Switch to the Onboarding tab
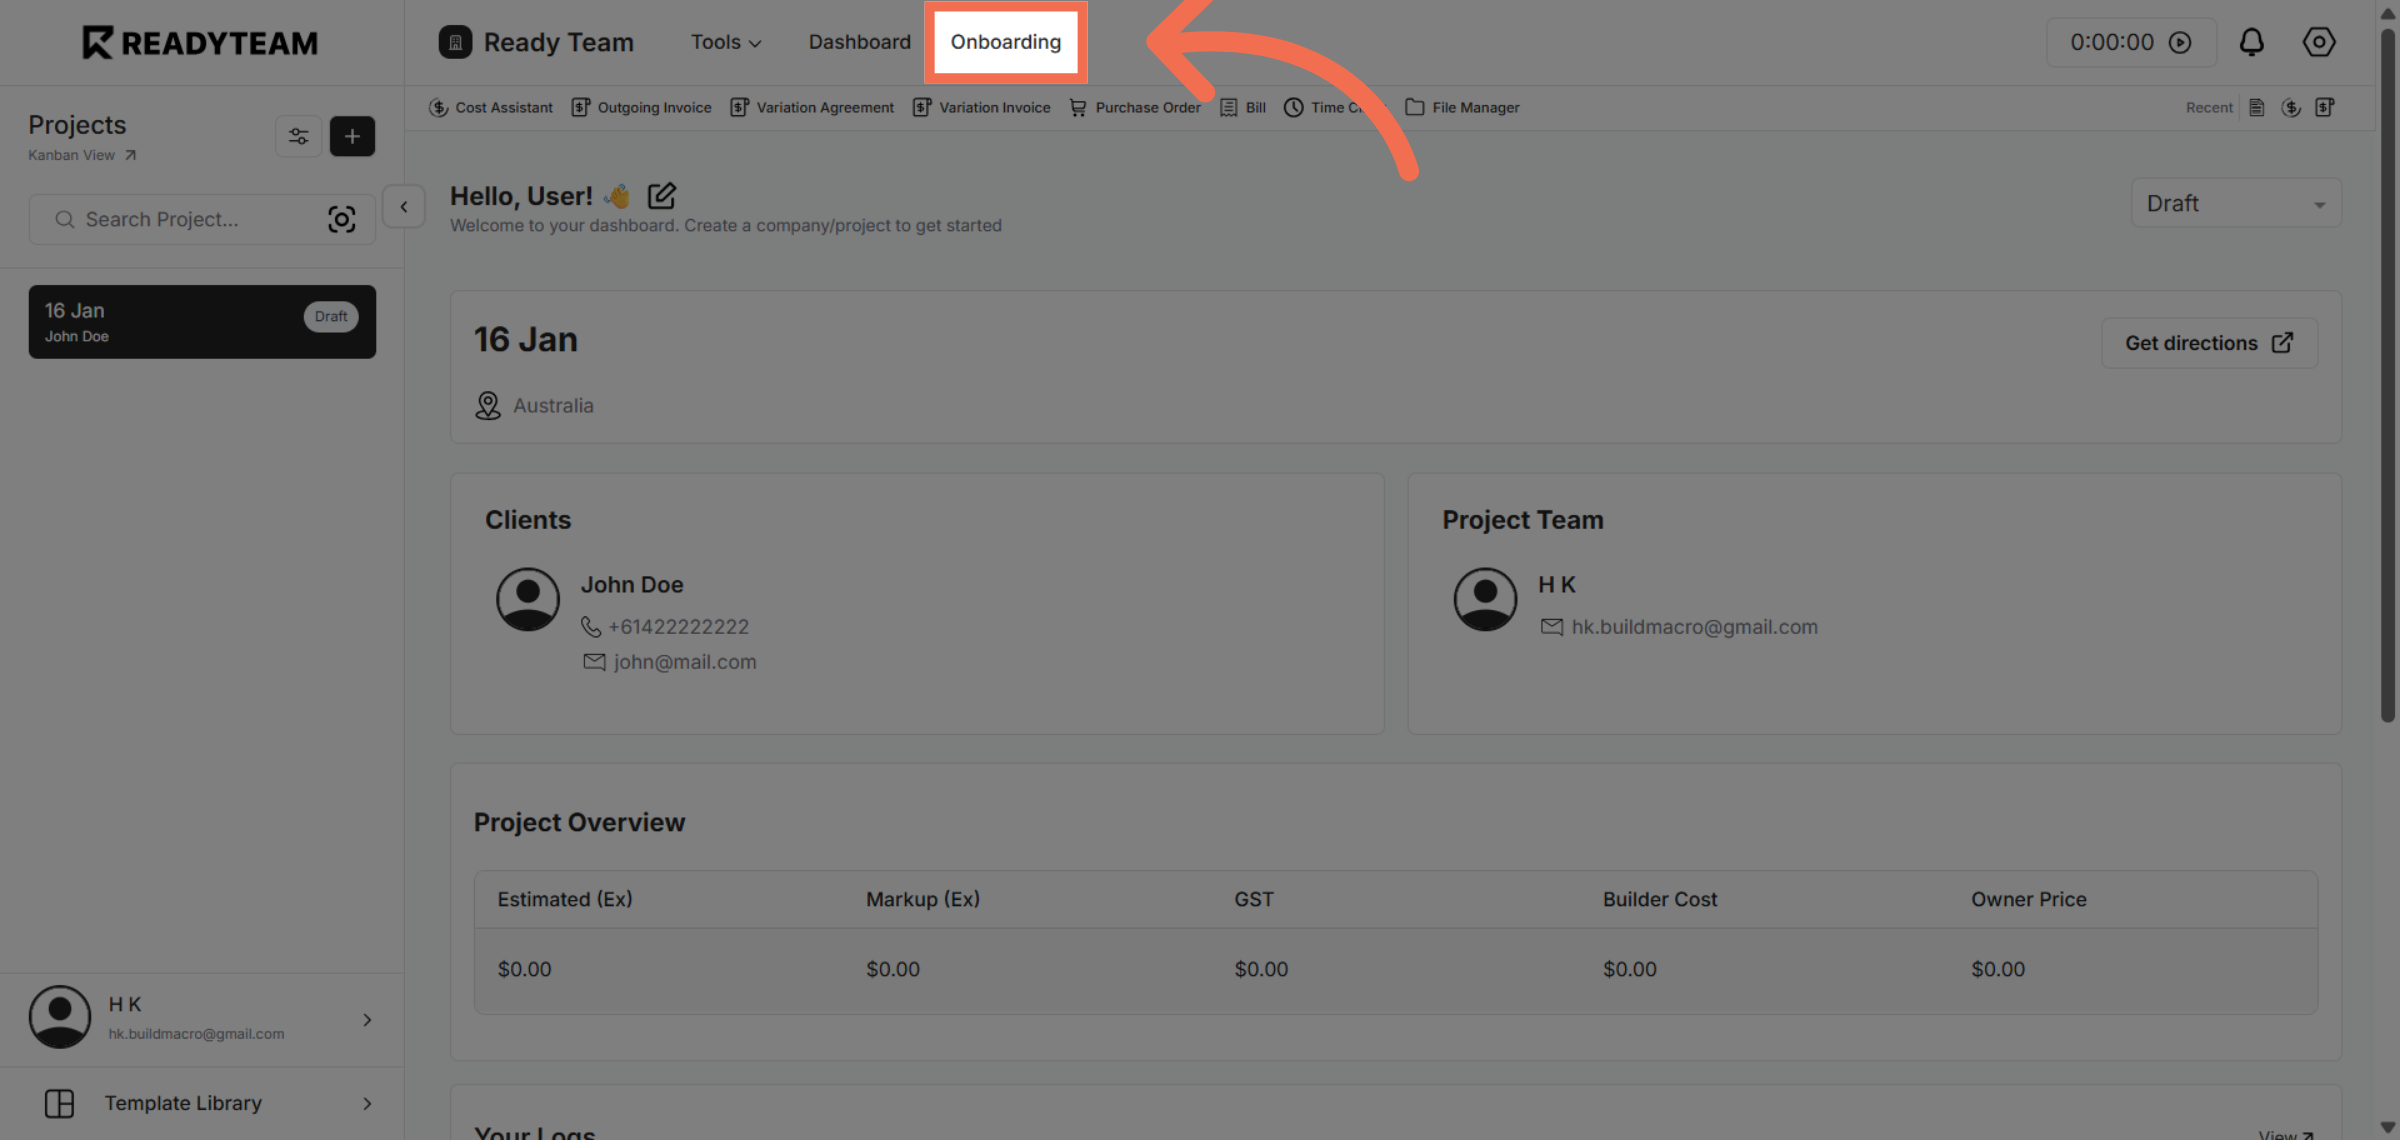This screenshot has width=2400, height=1140. click(1005, 42)
